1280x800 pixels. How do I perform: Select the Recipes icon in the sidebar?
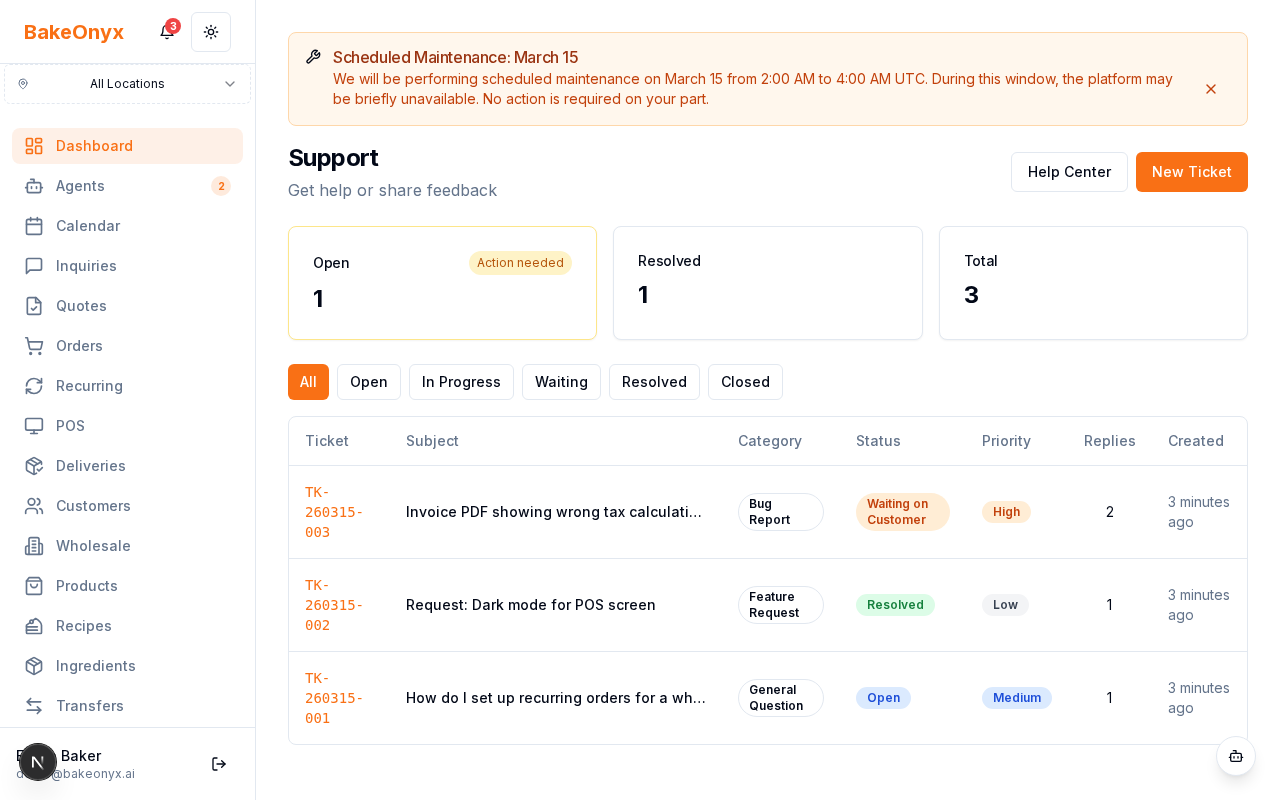(x=33, y=626)
